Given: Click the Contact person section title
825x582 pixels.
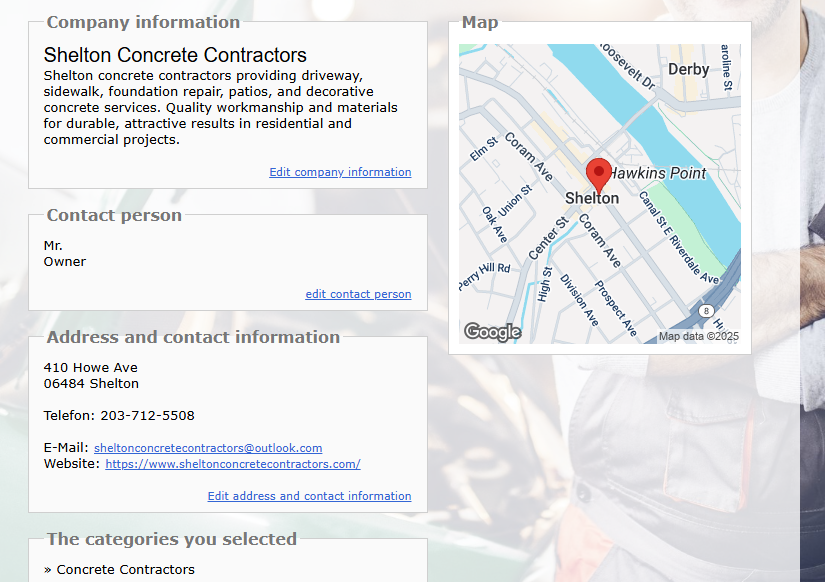Looking at the screenshot, I should pyautogui.click(x=114, y=215).
